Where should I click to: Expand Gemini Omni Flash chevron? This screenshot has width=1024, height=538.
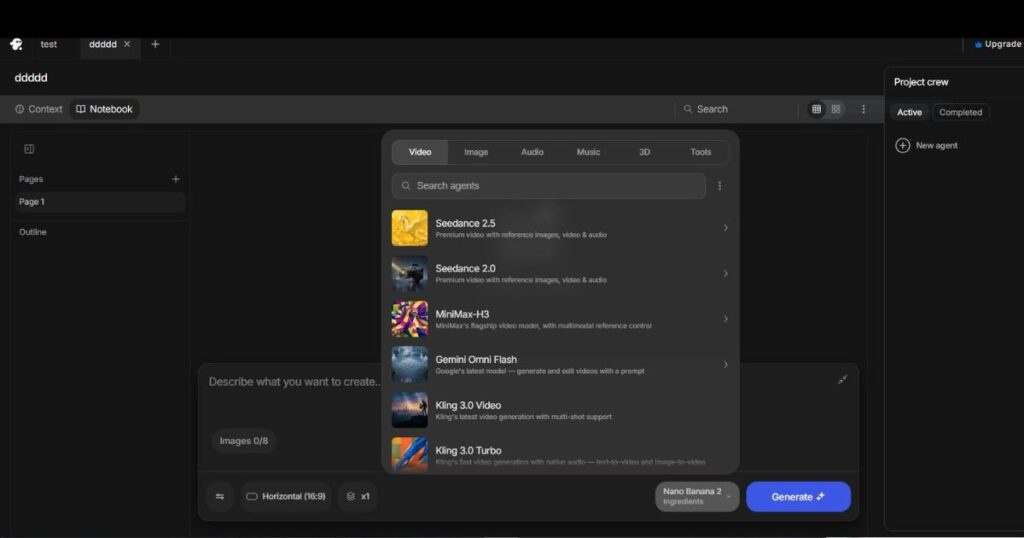[x=726, y=364]
